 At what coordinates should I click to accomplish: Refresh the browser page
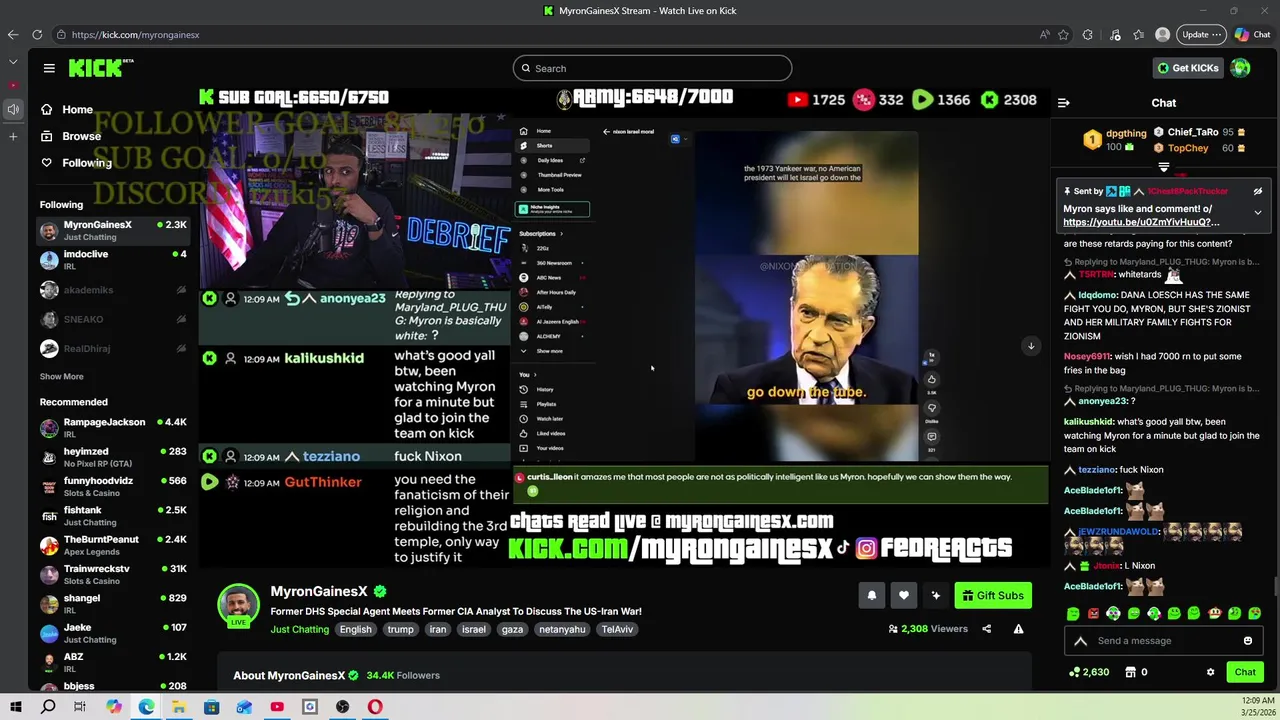[x=37, y=34]
